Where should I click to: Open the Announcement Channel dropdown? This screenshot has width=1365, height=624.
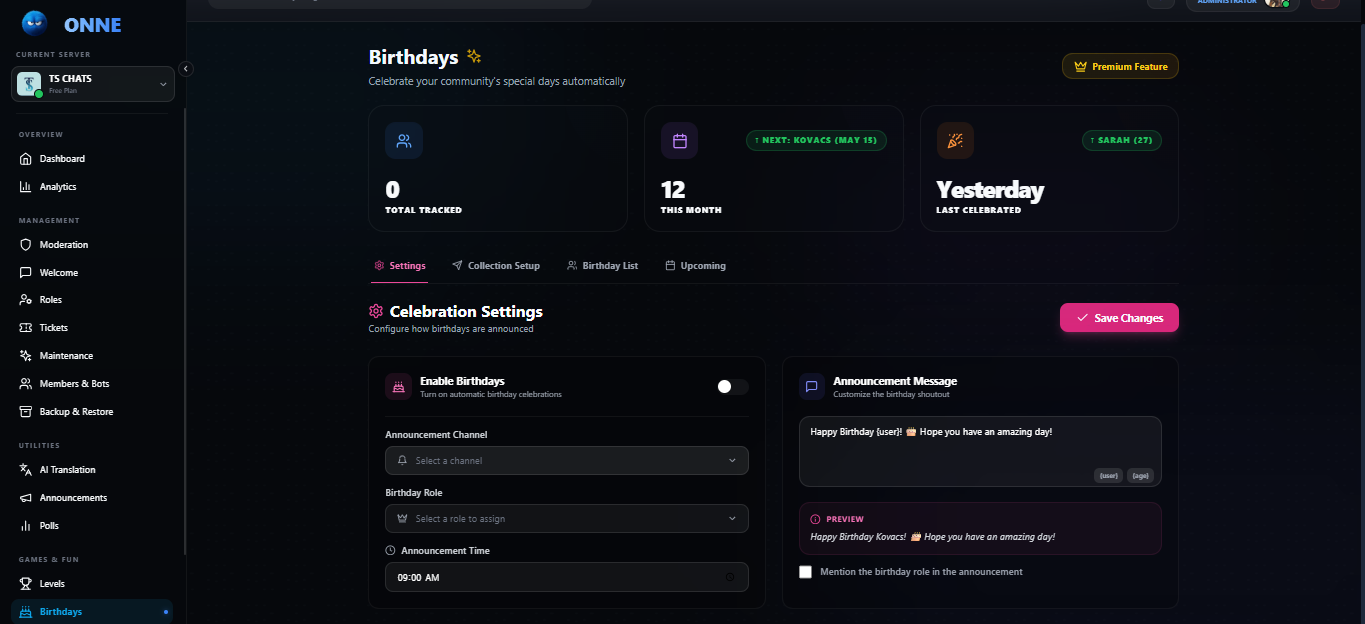(566, 461)
